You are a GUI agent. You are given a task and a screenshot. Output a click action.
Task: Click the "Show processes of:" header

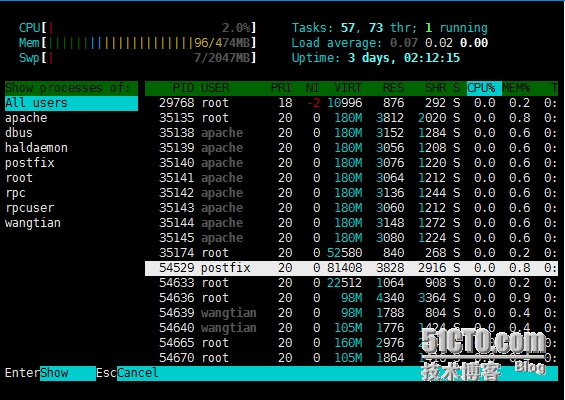(x=71, y=88)
